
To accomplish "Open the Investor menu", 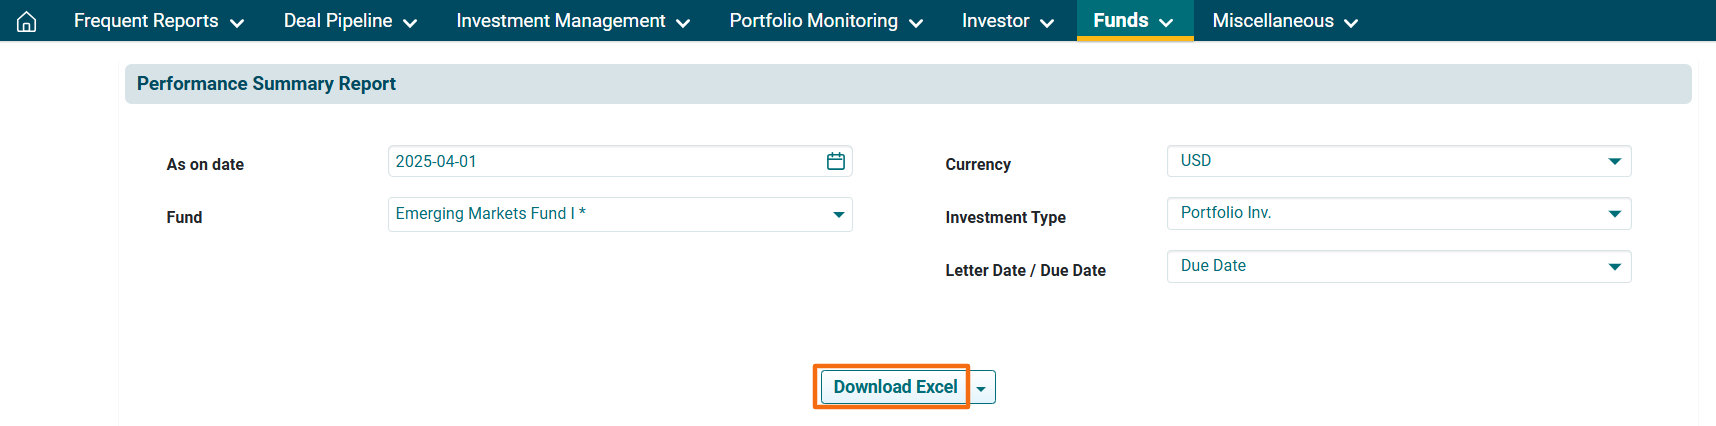I will coord(1007,21).
